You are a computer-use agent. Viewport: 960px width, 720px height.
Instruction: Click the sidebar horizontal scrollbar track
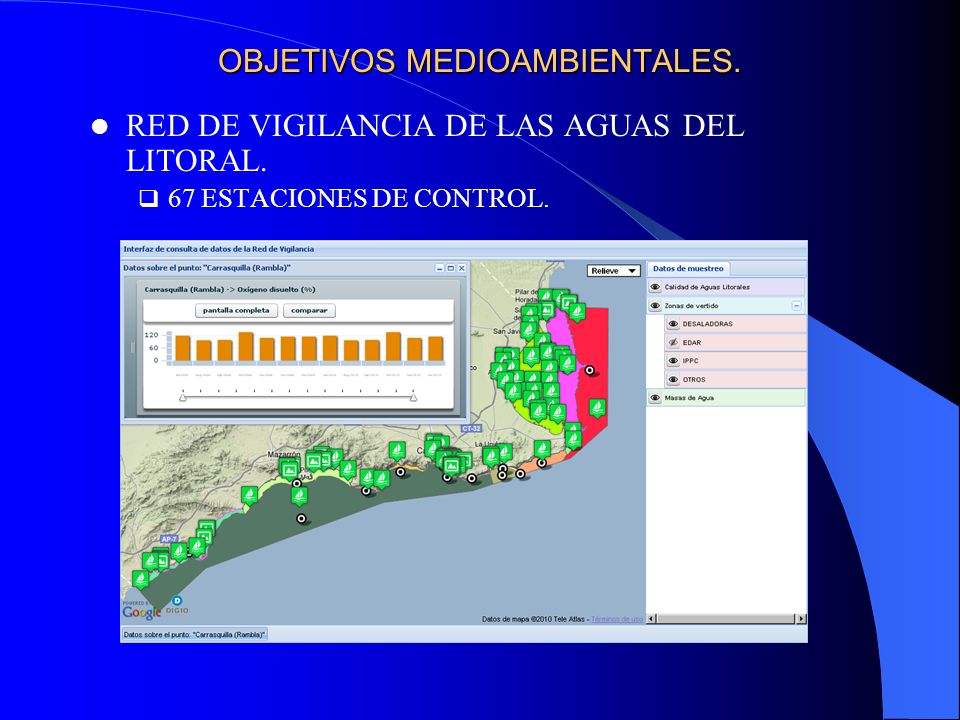[x=726, y=618]
